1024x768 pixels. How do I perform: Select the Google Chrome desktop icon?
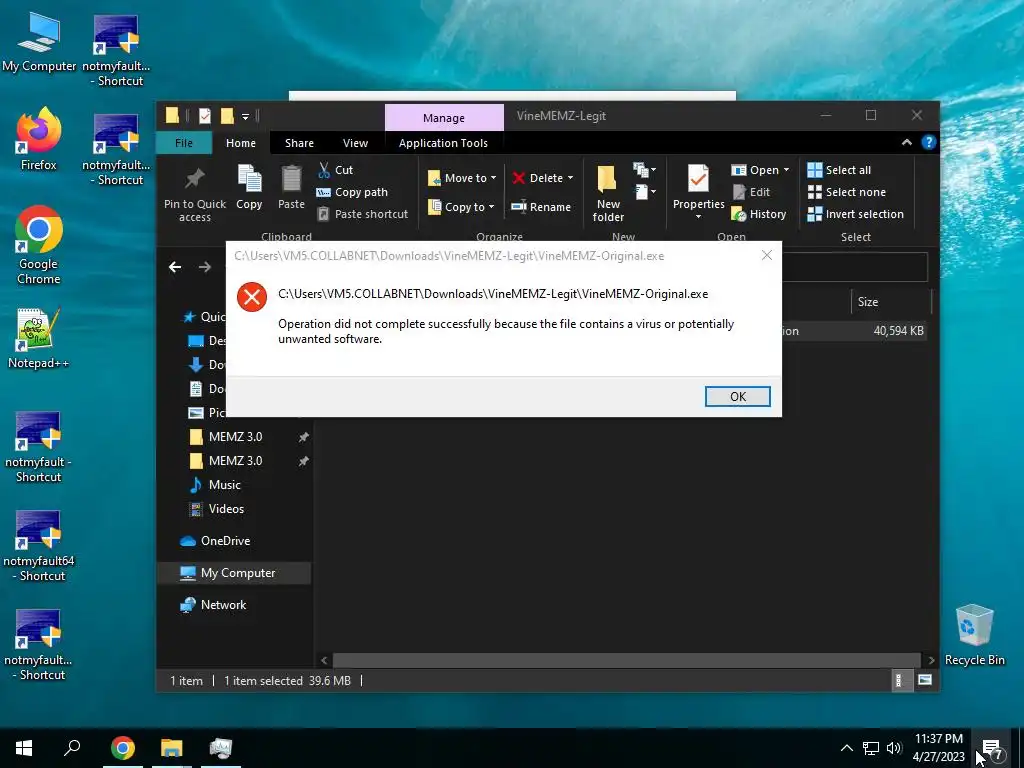tap(39, 245)
